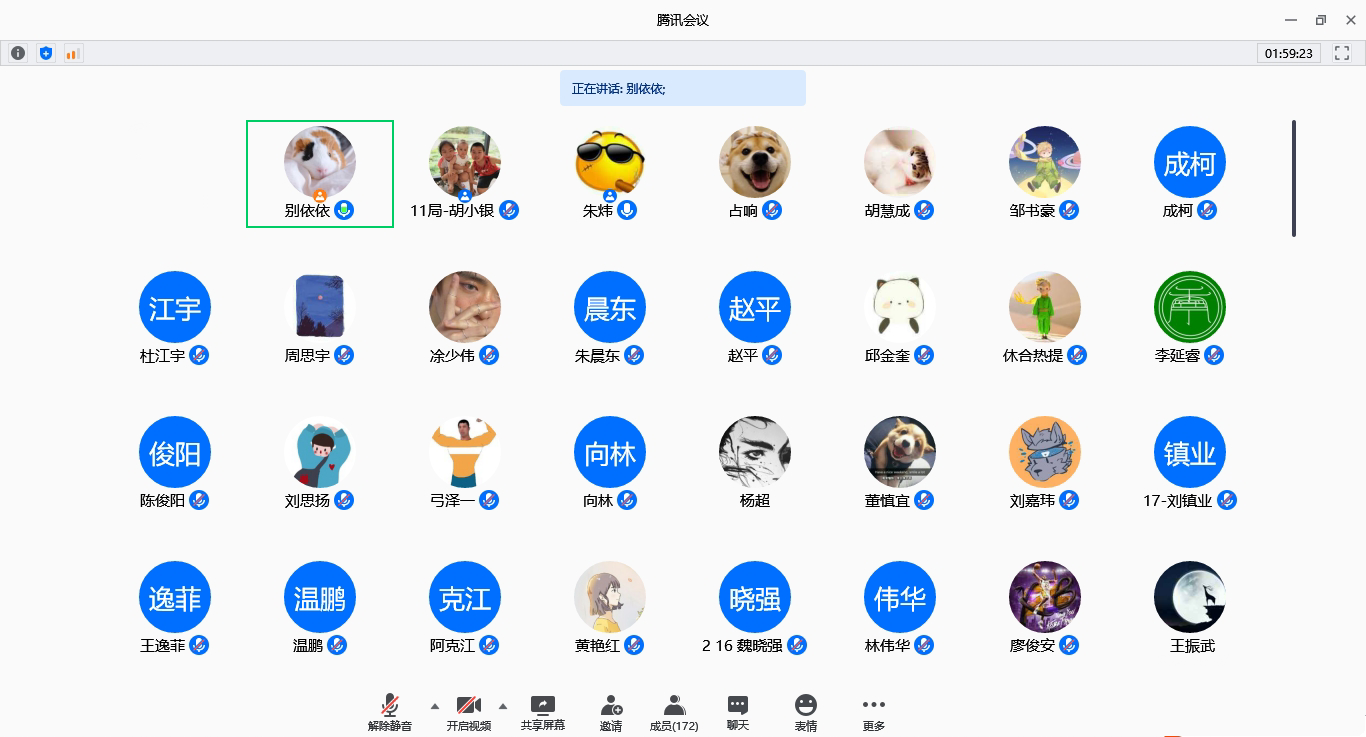Open the Emoji (表情) reactions
Screen dimensions: 1366x737
click(805, 712)
